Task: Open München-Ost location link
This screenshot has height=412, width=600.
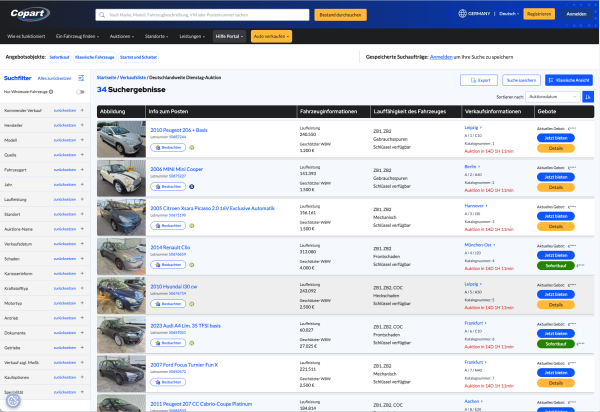Action: pos(479,245)
